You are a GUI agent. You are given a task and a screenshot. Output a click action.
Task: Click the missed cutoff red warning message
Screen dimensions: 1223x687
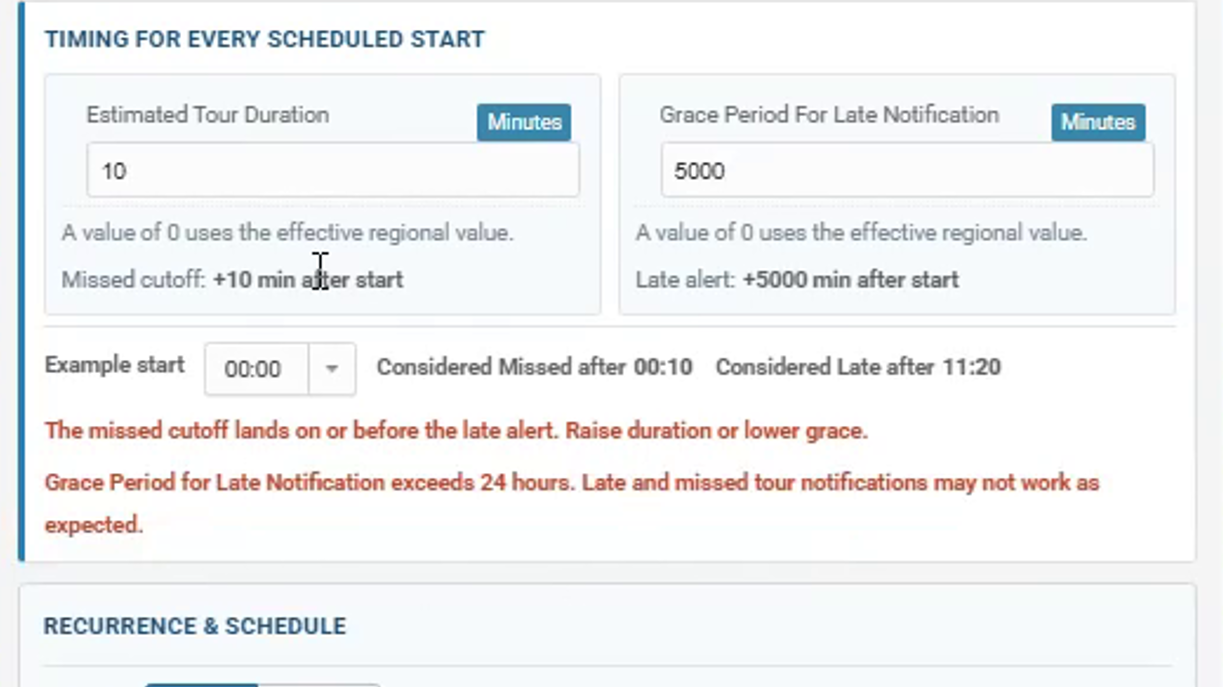click(x=456, y=431)
